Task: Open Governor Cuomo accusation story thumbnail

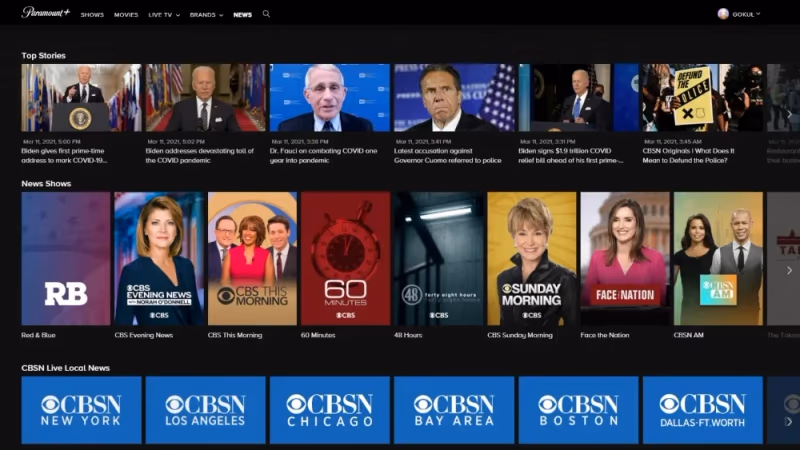Action: coord(454,97)
